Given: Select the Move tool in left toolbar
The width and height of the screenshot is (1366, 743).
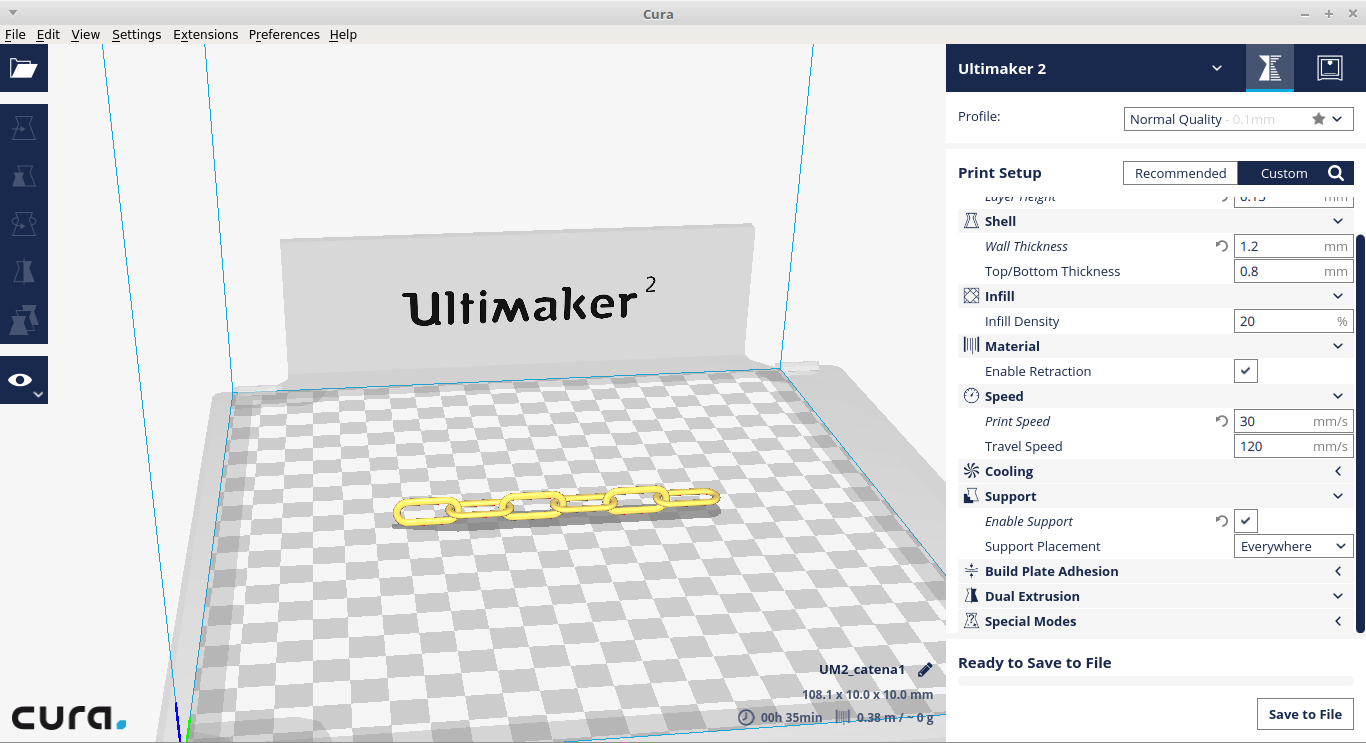Looking at the screenshot, I should point(23,128).
